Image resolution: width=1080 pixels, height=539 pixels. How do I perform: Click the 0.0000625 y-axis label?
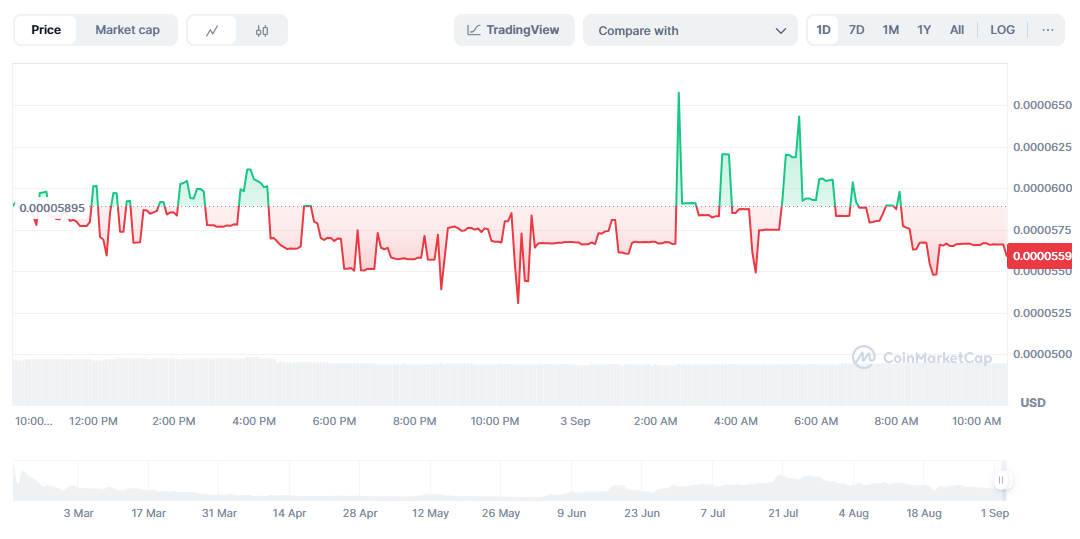coord(1042,147)
